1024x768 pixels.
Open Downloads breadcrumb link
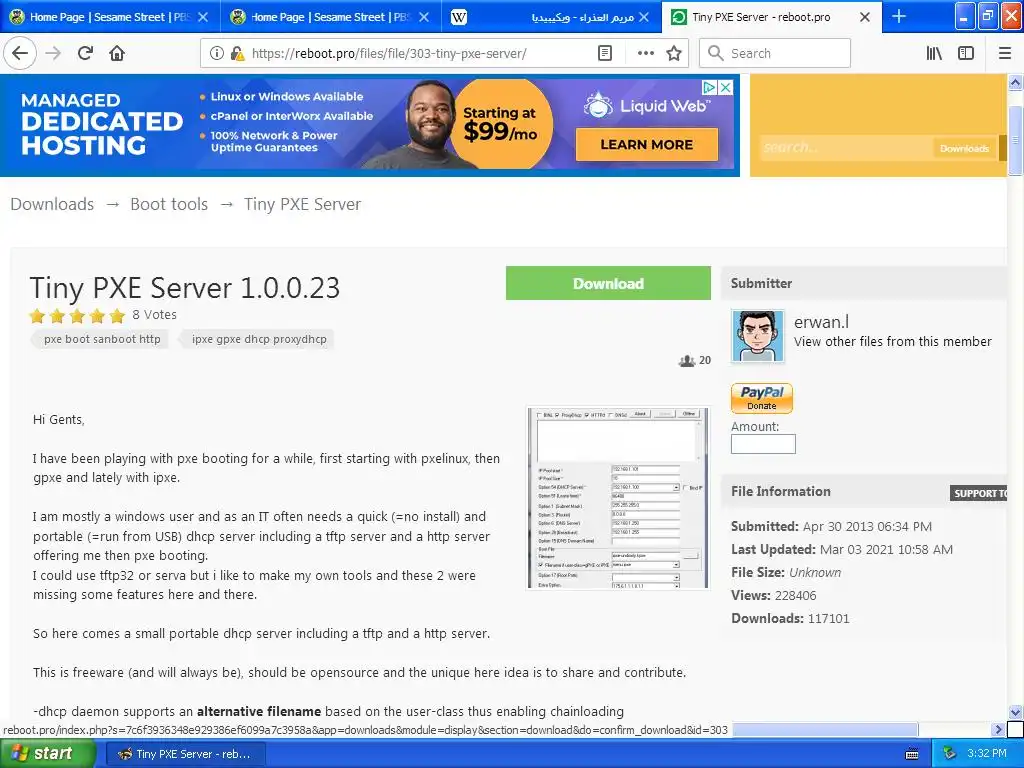click(x=52, y=204)
